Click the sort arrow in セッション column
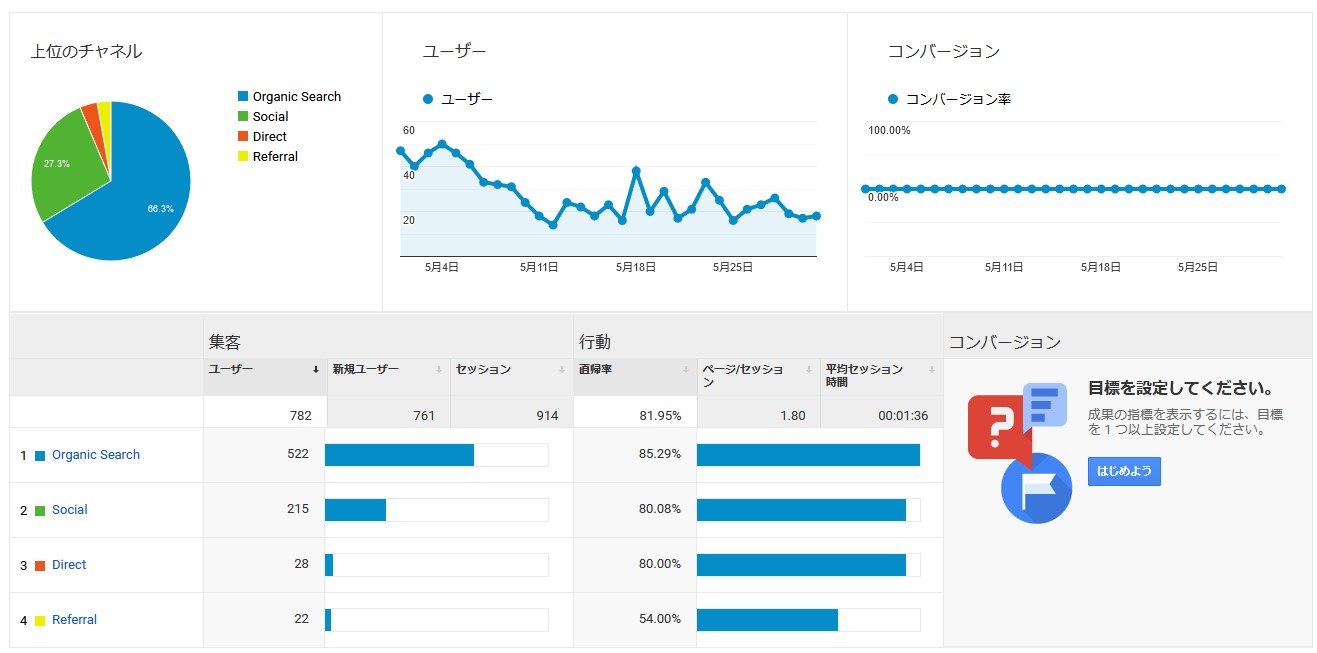The width and height of the screenshot is (1317, 653). [563, 370]
